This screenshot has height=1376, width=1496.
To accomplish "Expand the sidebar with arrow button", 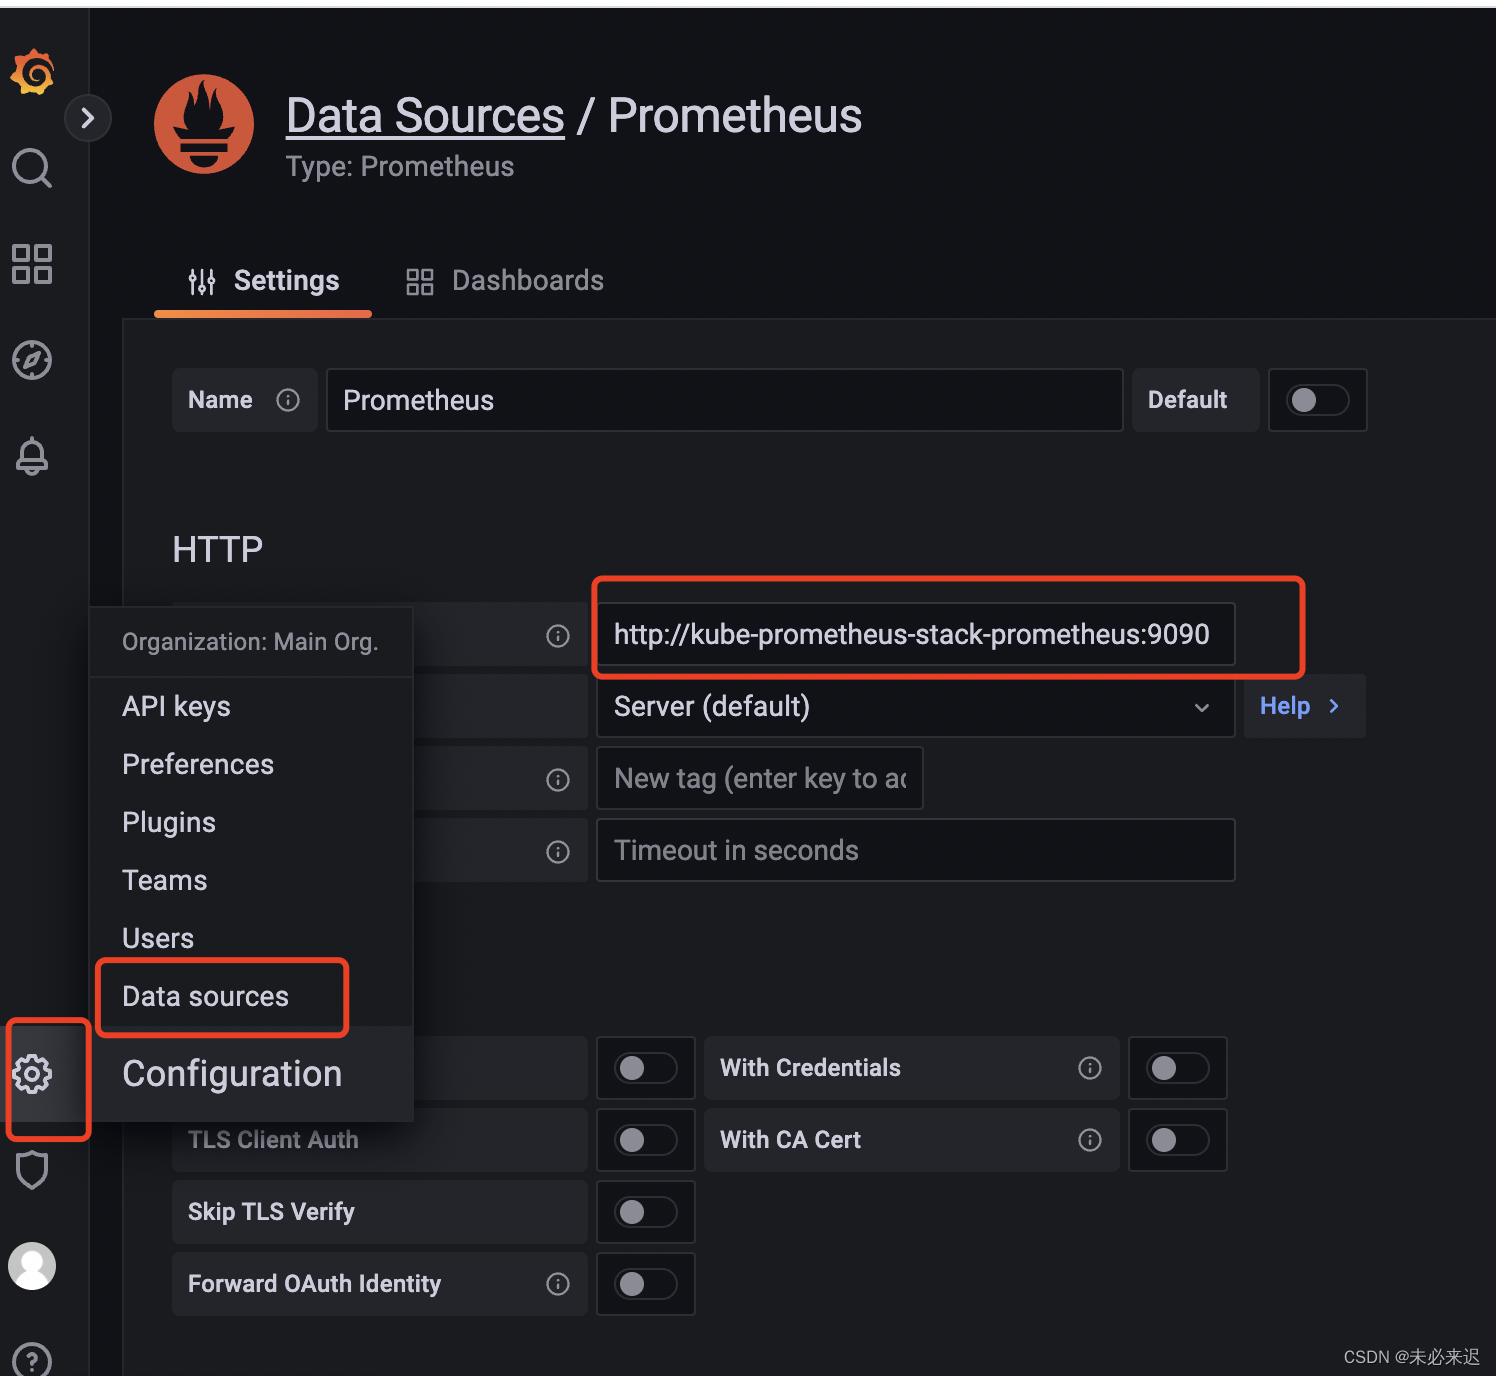I will click(87, 118).
